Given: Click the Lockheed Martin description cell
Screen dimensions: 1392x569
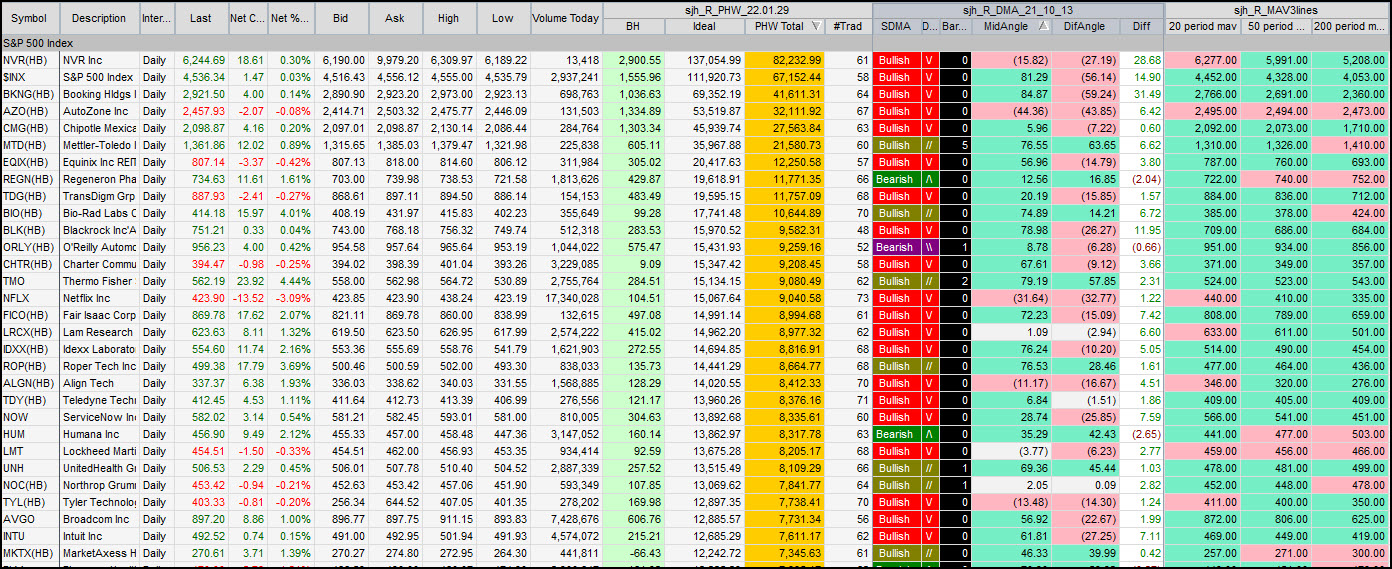Looking at the screenshot, I should coord(99,452).
